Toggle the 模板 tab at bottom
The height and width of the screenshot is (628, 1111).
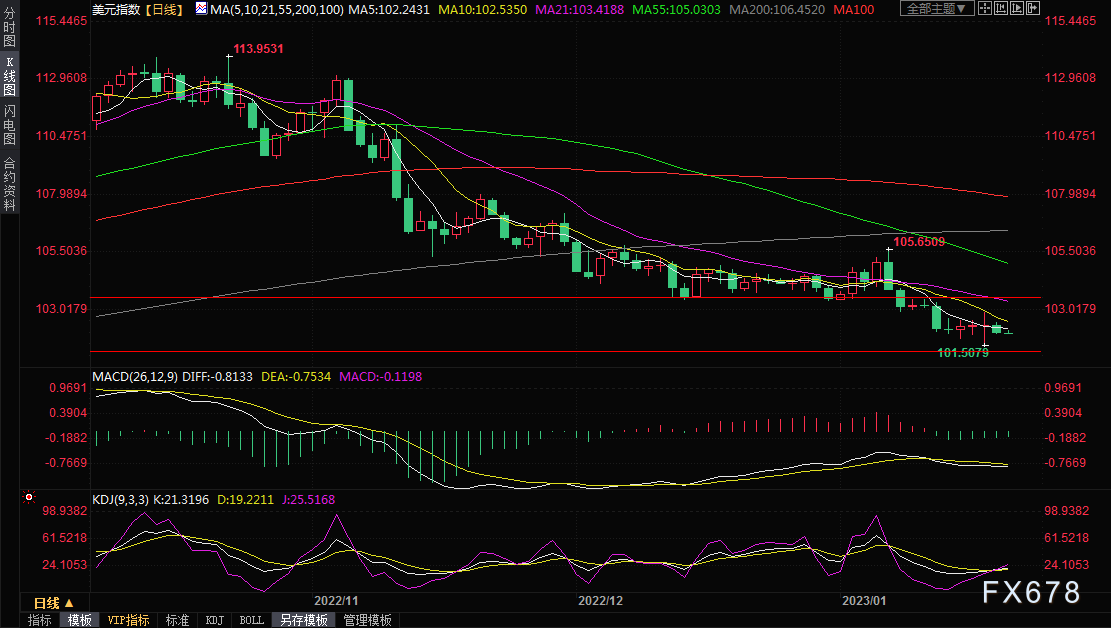79,620
